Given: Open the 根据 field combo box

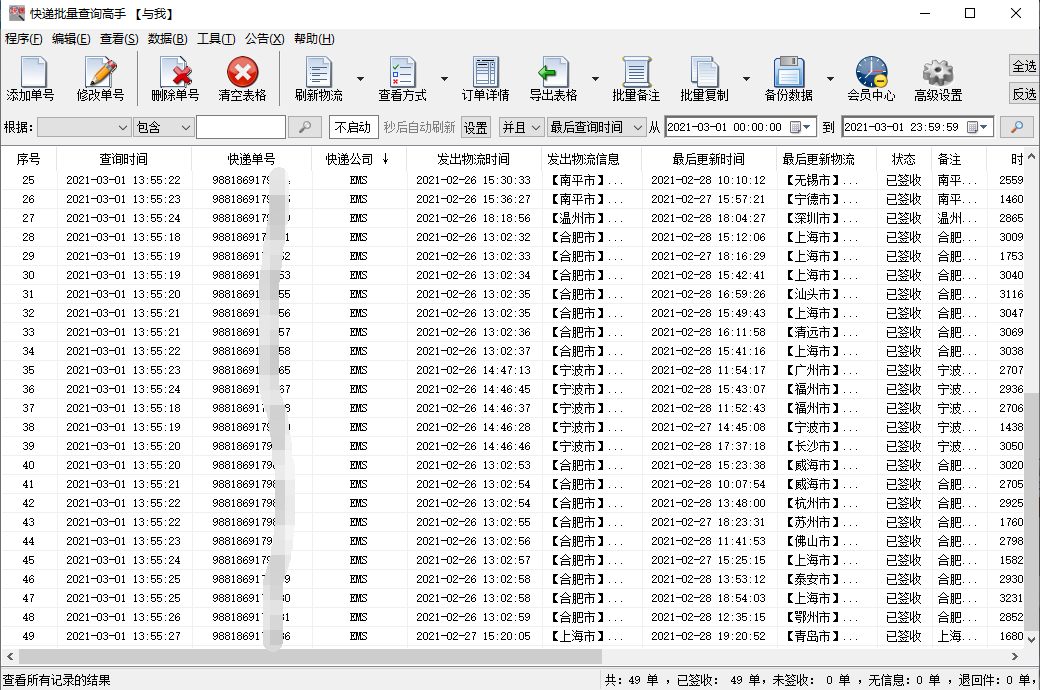Looking at the screenshot, I should pos(84,127).
